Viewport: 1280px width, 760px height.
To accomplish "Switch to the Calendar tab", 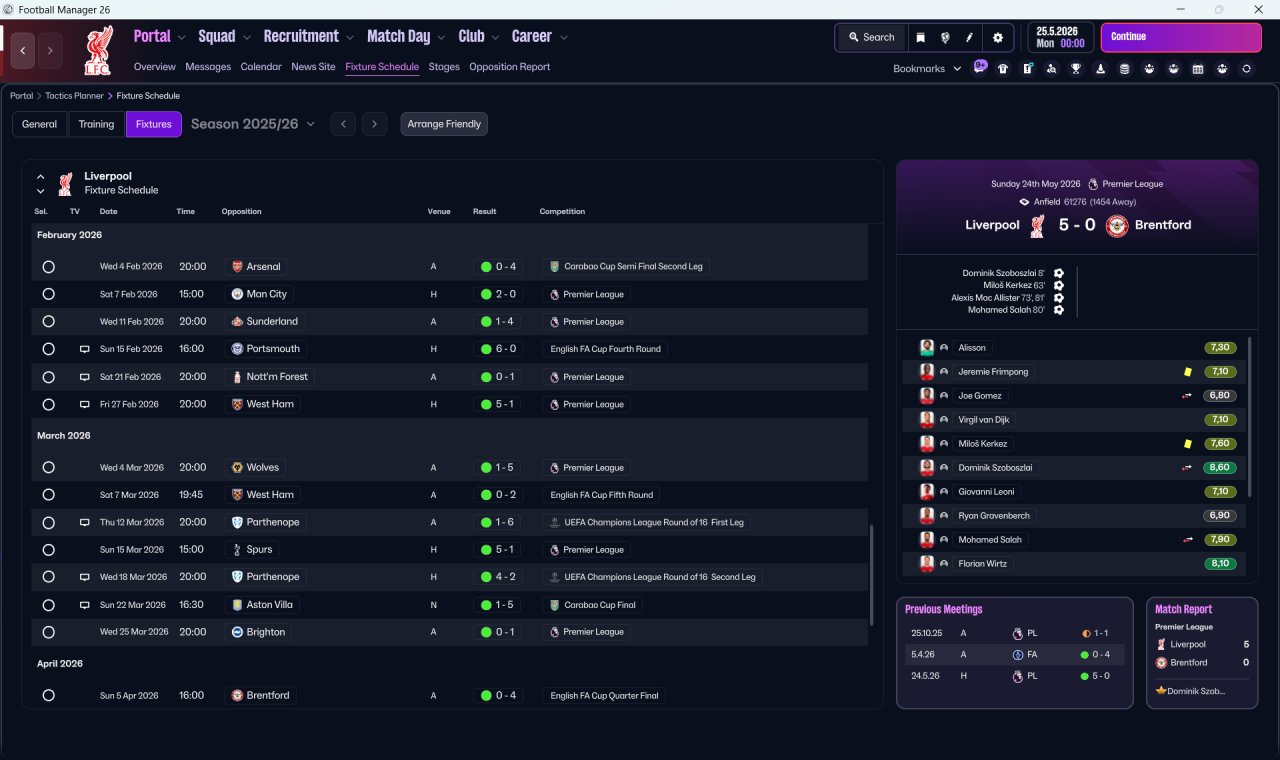I will [x=261, y=67].
